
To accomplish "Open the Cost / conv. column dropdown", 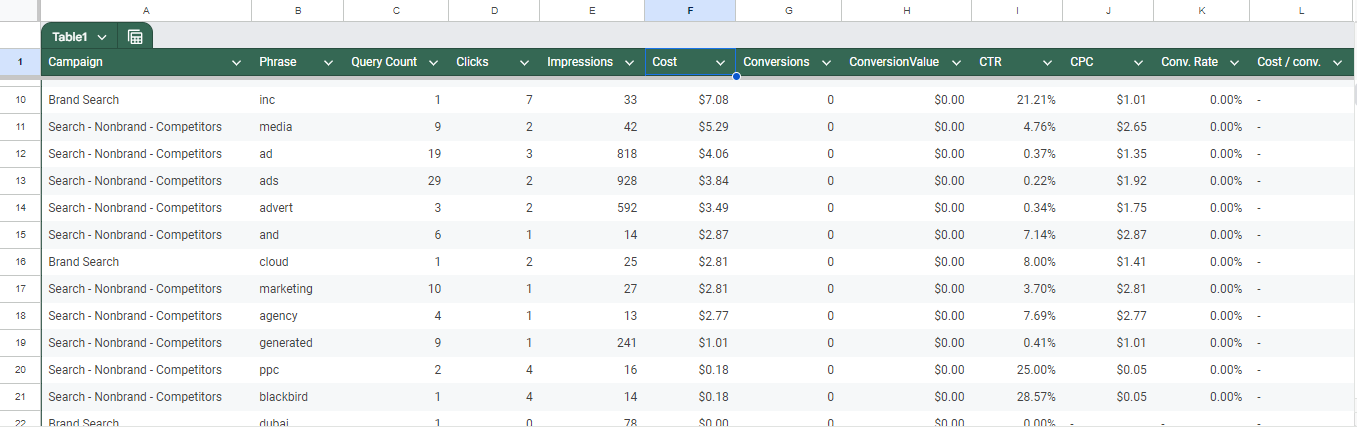I will coord(1338,62).
